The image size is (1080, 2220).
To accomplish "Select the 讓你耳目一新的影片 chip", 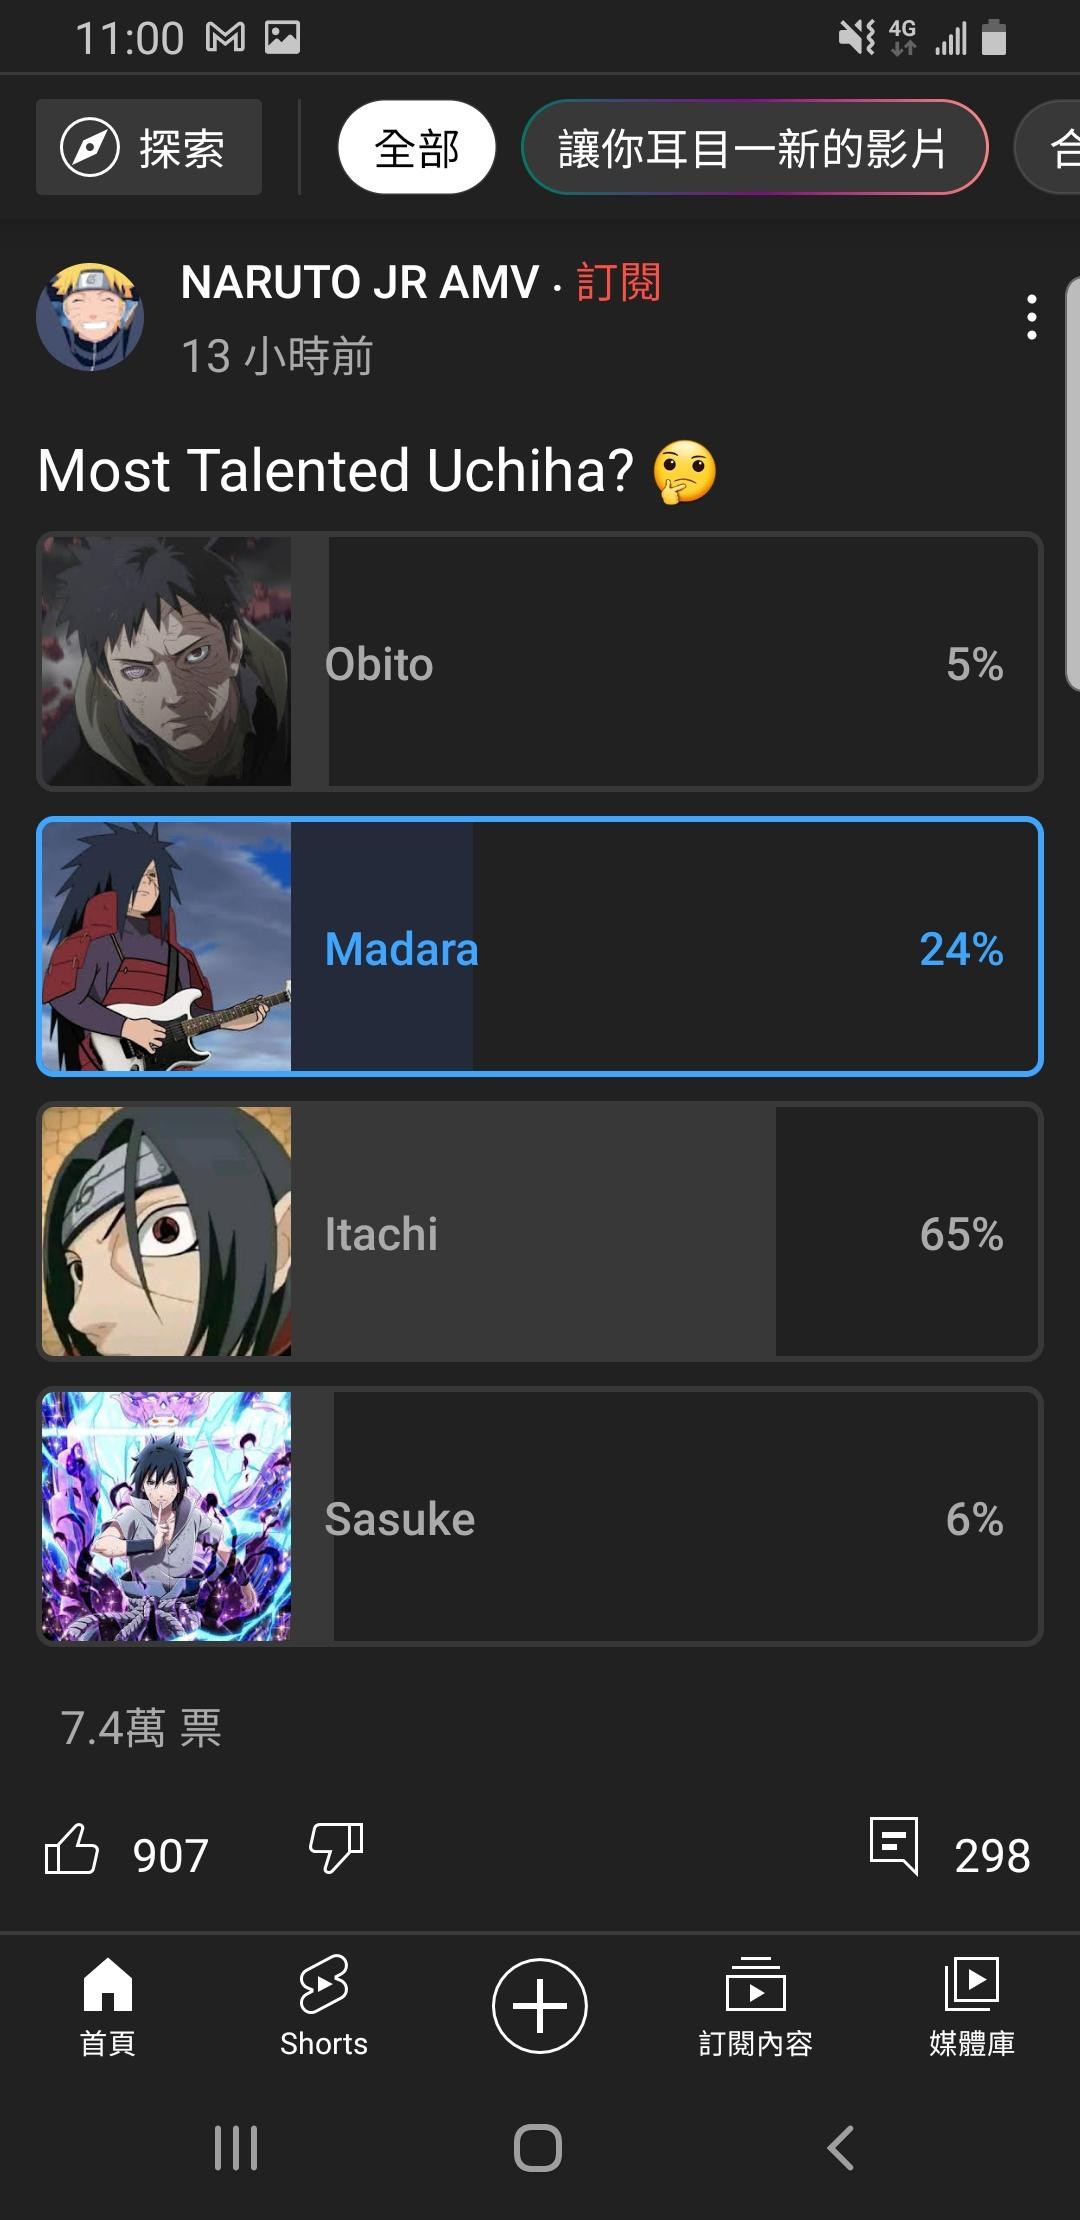I will coord(755,148).
